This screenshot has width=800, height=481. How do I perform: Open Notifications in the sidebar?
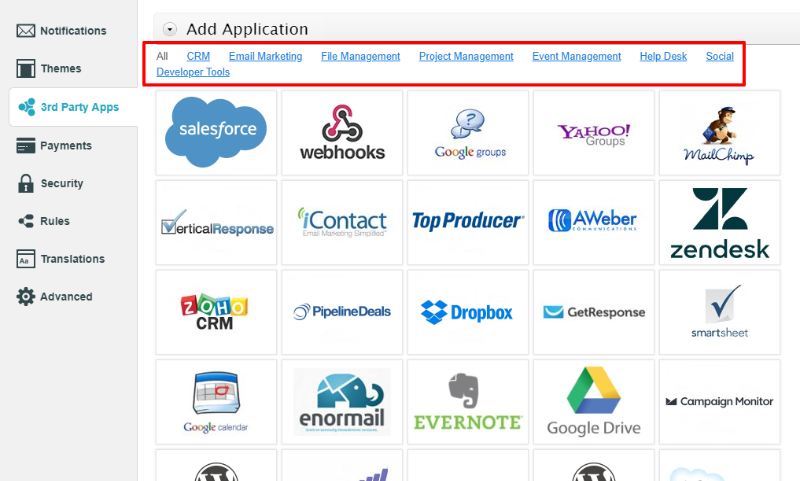[x=62, y=31]
